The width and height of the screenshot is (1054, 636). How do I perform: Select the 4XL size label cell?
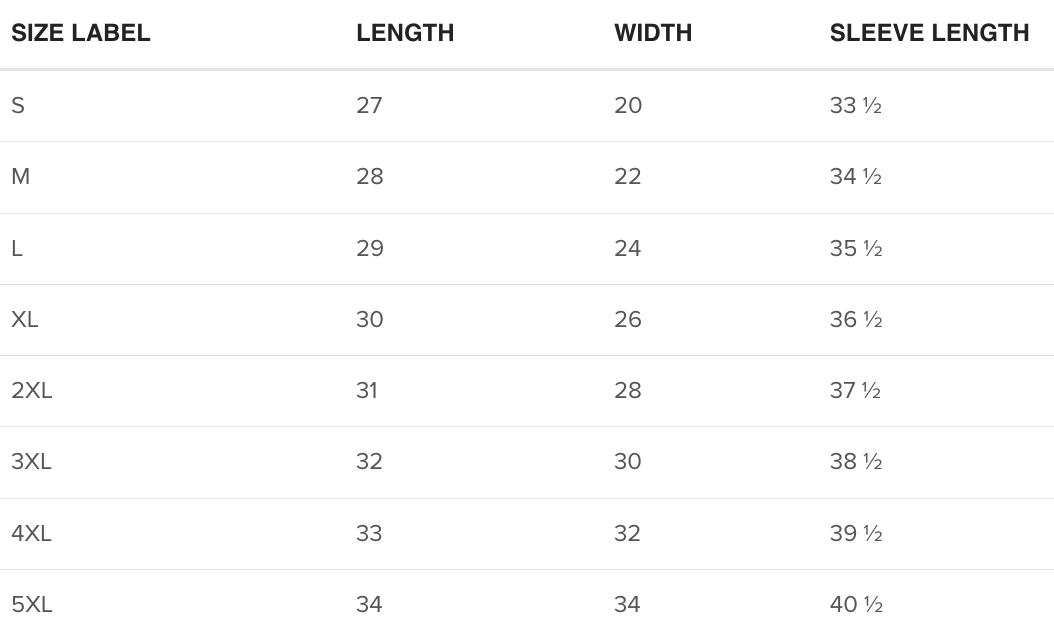pos(32,533)
